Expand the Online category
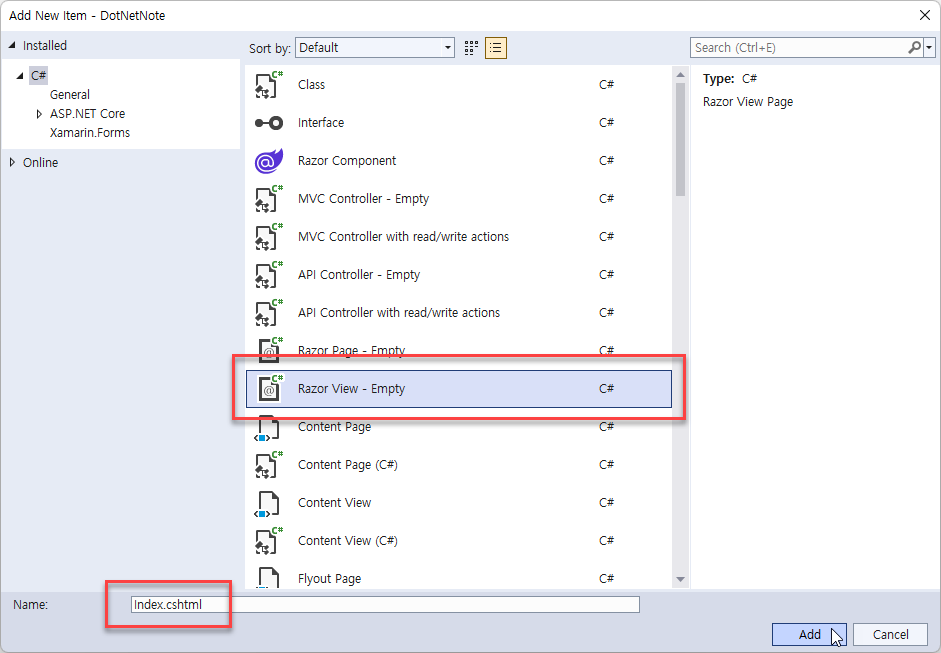 point(12,163)
